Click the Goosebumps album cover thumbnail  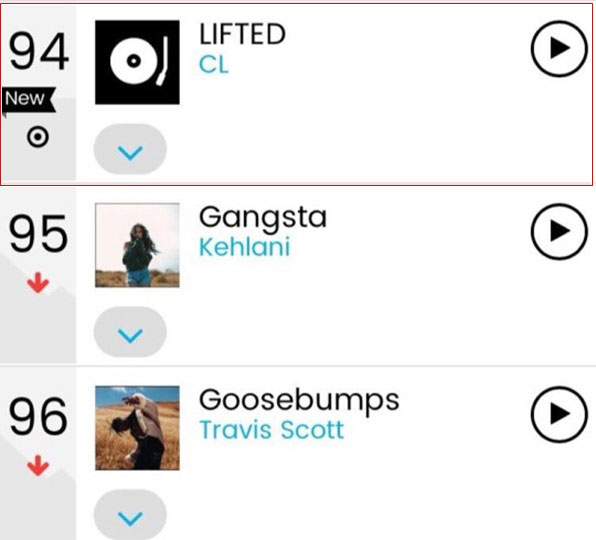tap(137, 428)
